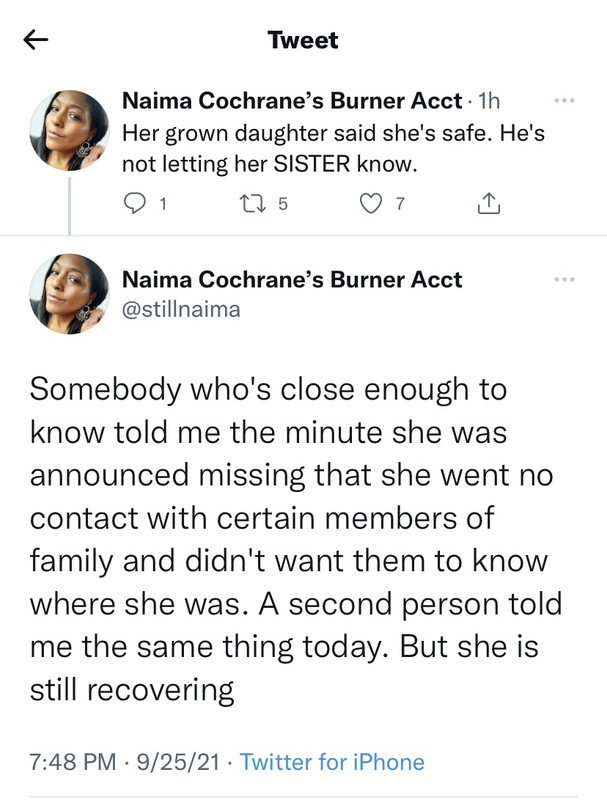Image resolution: width=607 pixels, height=800 pixels.
Task: Like the parent tweet with heart icon
Action: click(371, 205)
